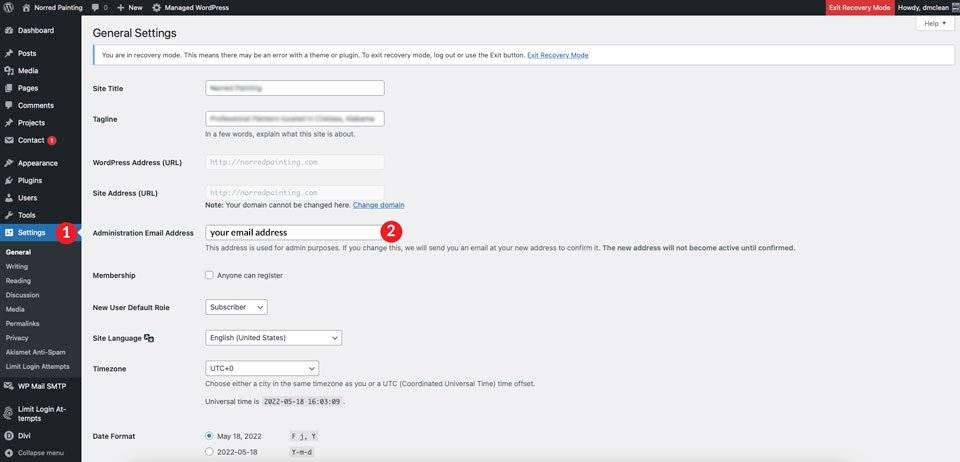This screenshot has height=462, width=960.
Task: Click the Pages icon in sidebar
Action: [9, 88]
